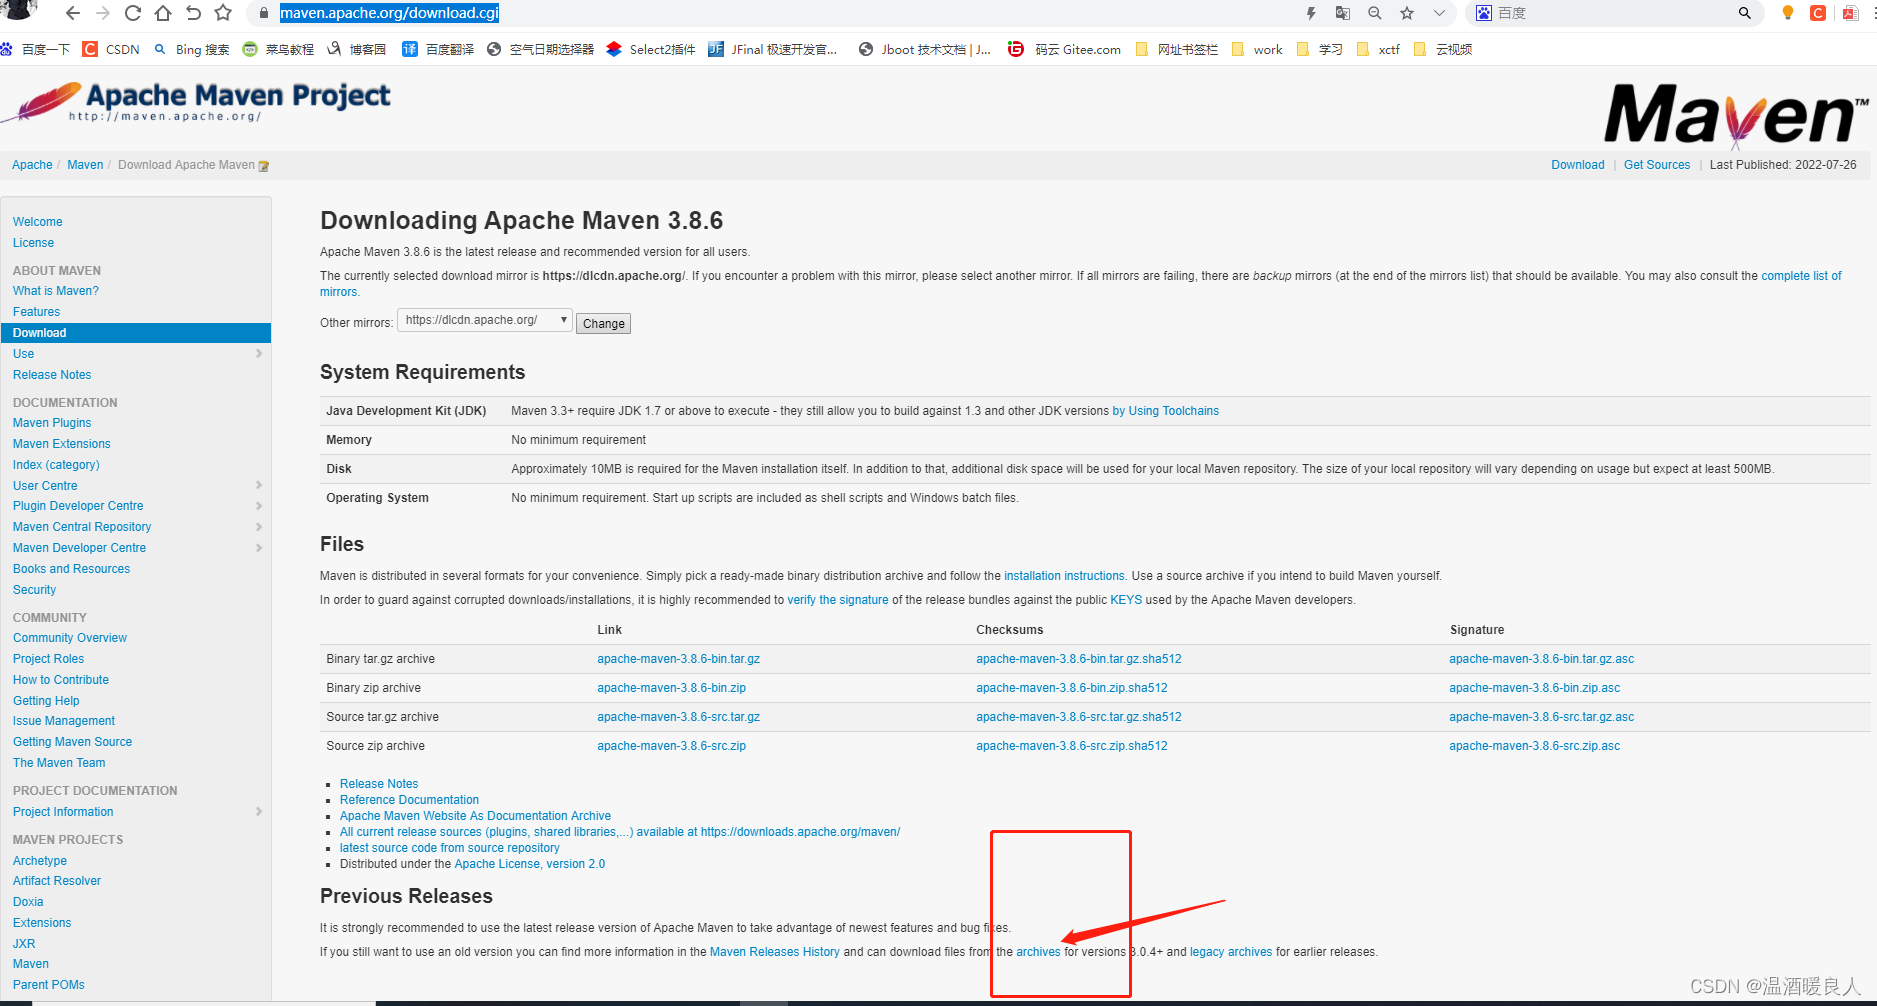Select Welcome in the sidebar

[37, 222]
